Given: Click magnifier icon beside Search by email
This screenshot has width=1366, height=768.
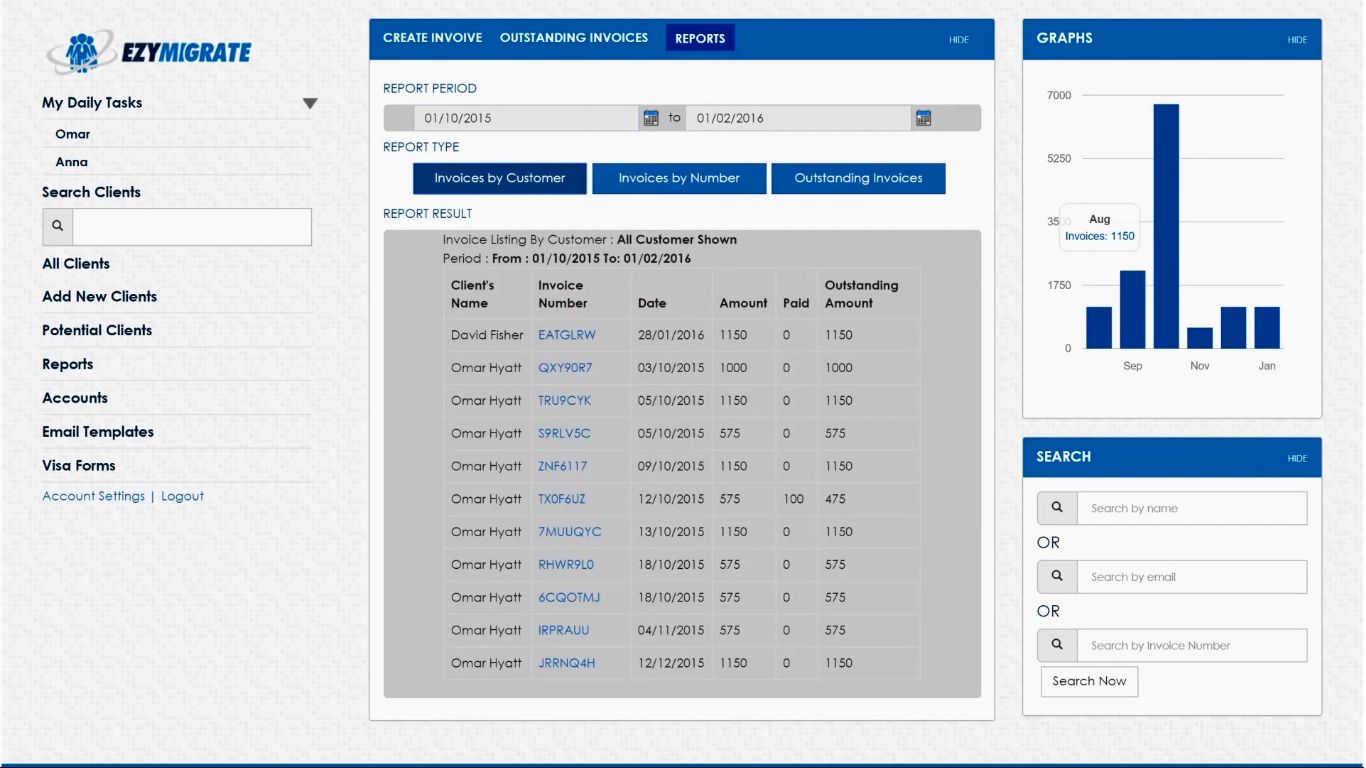Looking at the screenshot, I should (1057, 577).
